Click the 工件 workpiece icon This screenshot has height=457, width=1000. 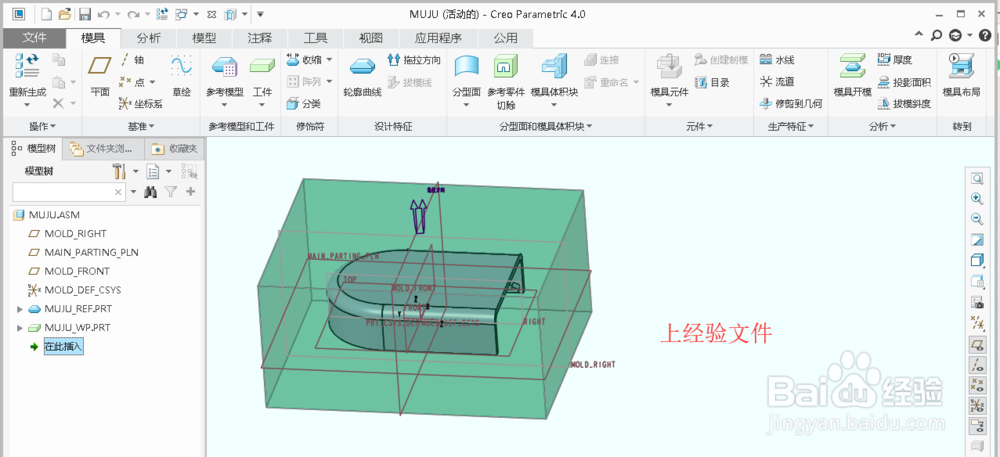tap(262, 65)
